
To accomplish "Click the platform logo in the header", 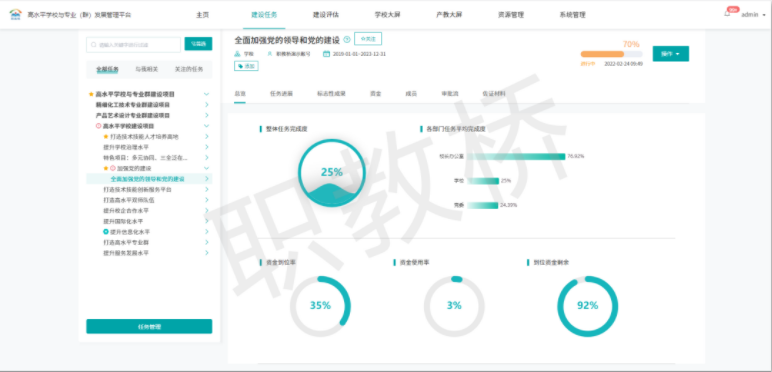I will pos(15,14).
